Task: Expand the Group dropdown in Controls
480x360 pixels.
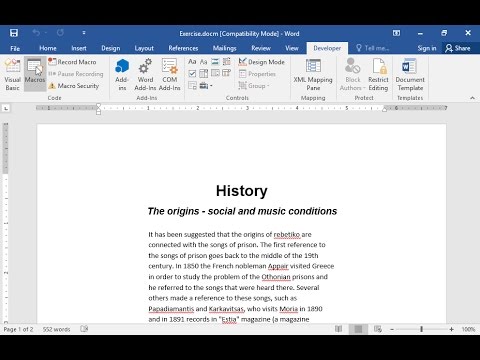Action: coord(254,86)
